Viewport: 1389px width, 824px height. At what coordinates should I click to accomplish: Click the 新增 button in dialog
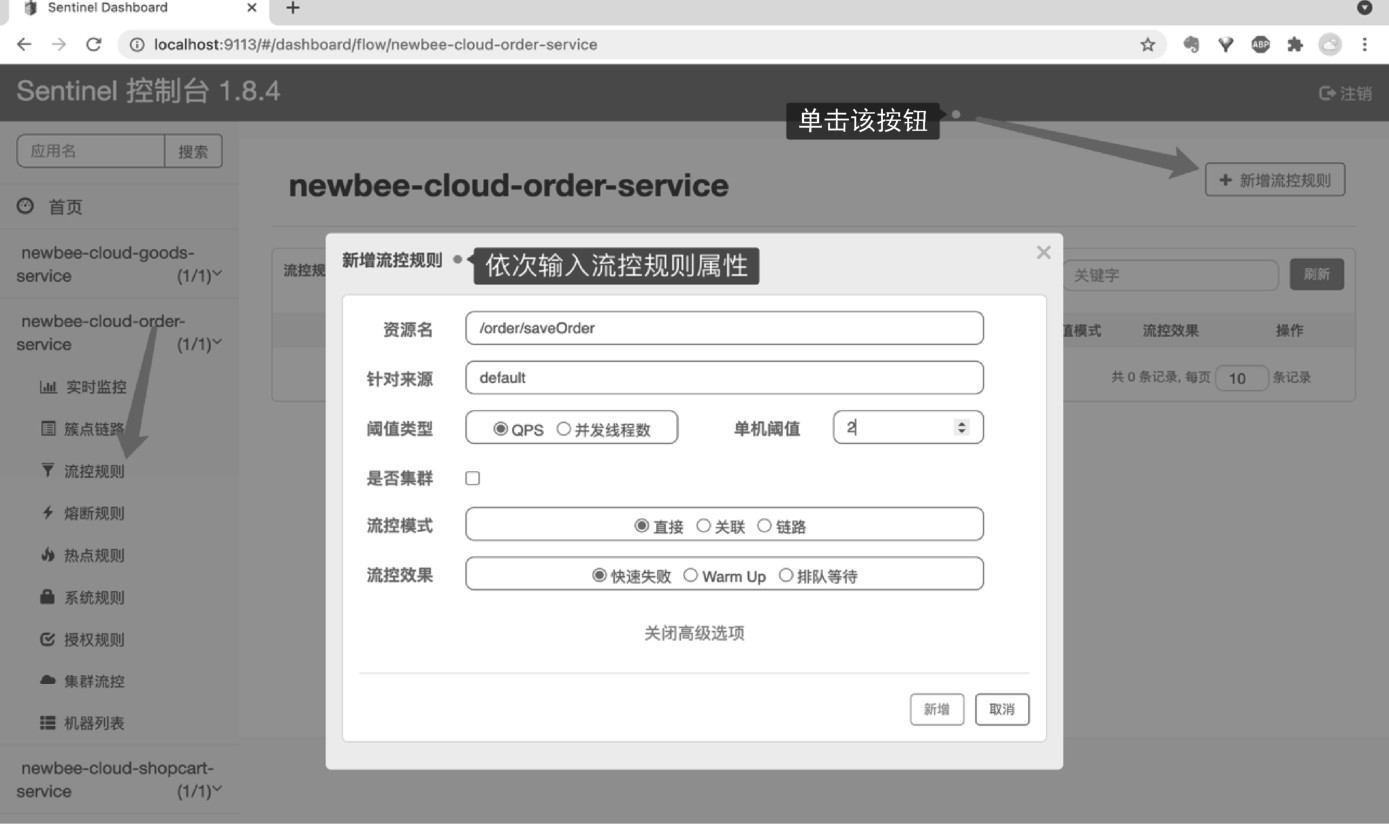coord(937,709)
